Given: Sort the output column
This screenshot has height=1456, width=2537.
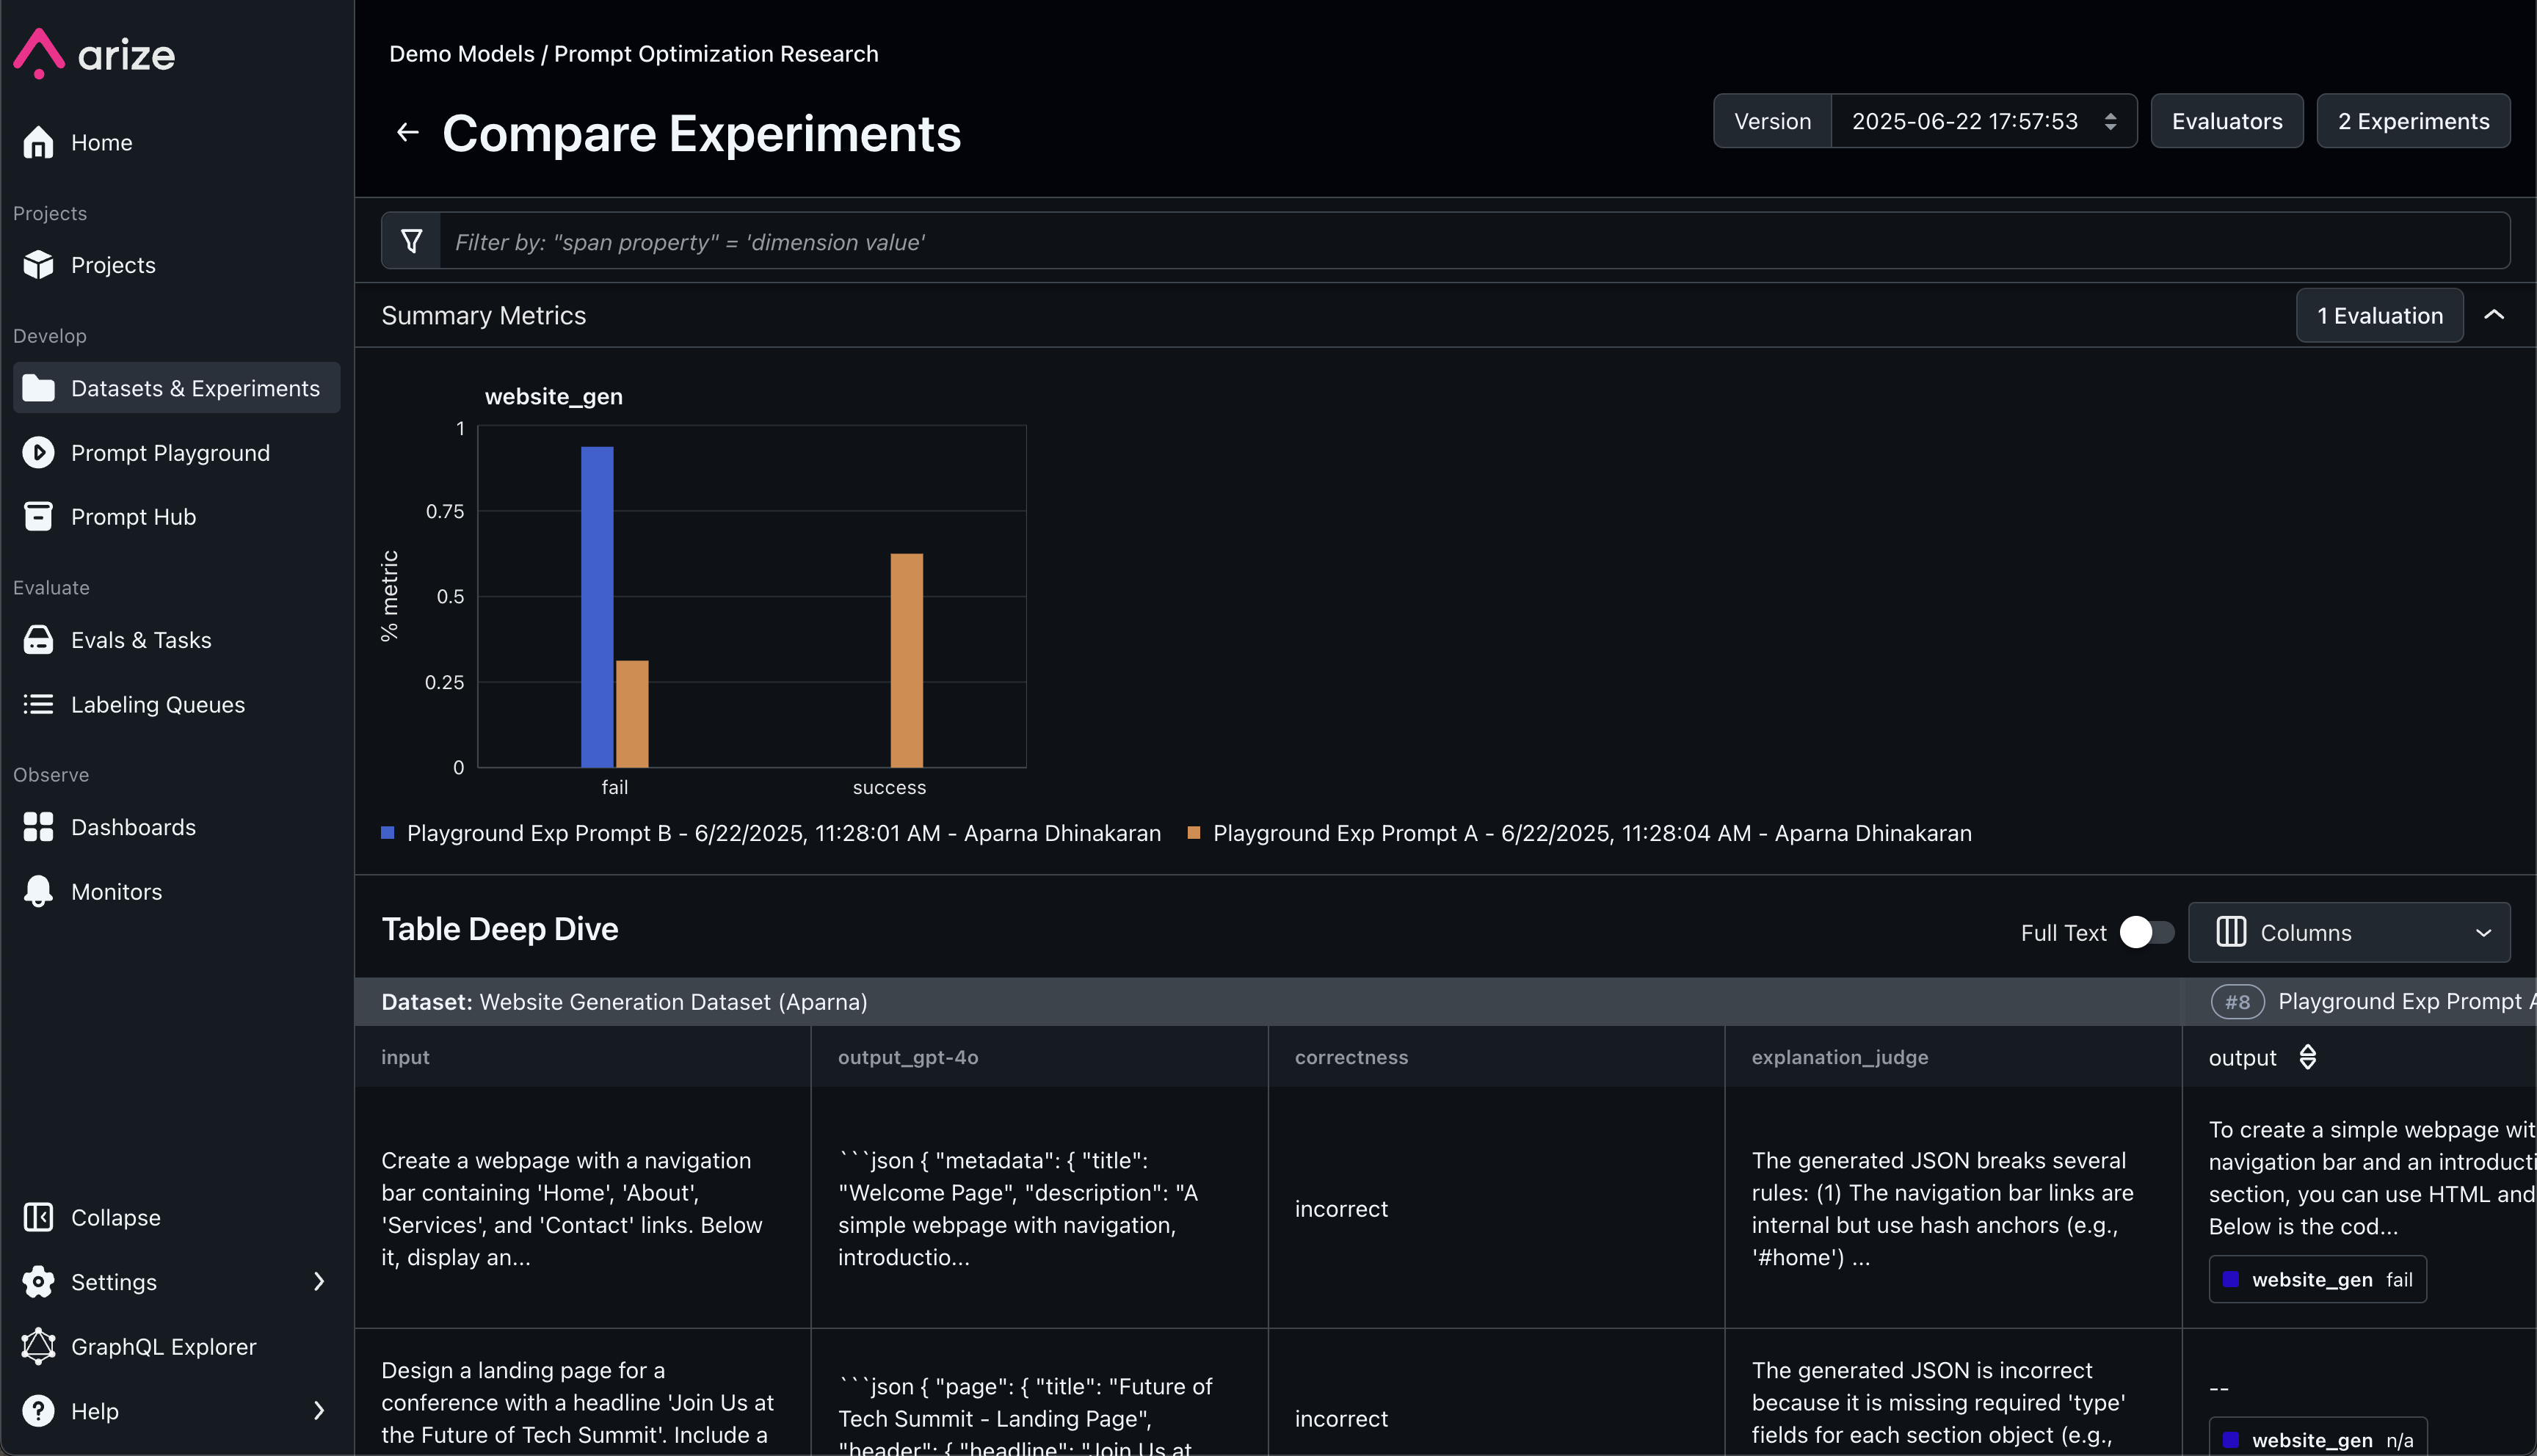Looking at the screenshot, I should tap(2308, 1057).
